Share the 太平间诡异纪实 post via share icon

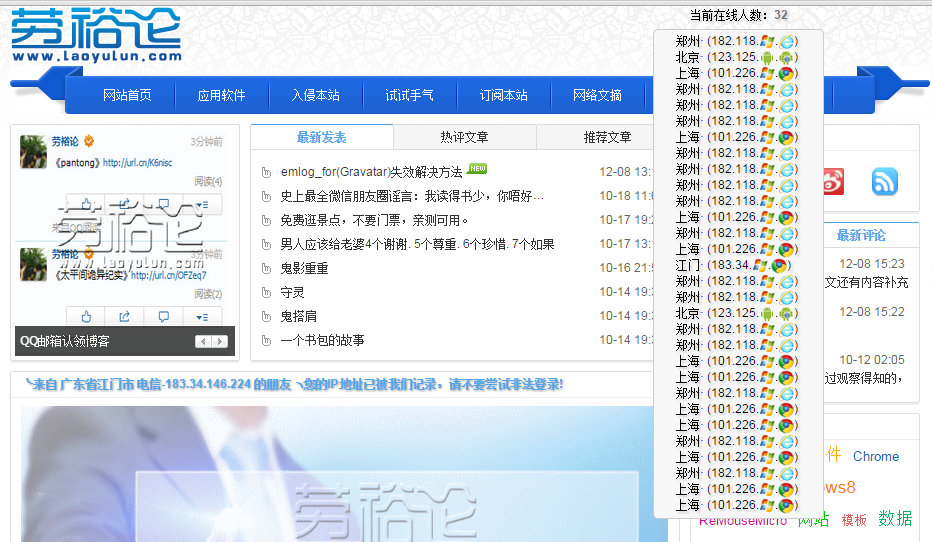pos(125,316)
